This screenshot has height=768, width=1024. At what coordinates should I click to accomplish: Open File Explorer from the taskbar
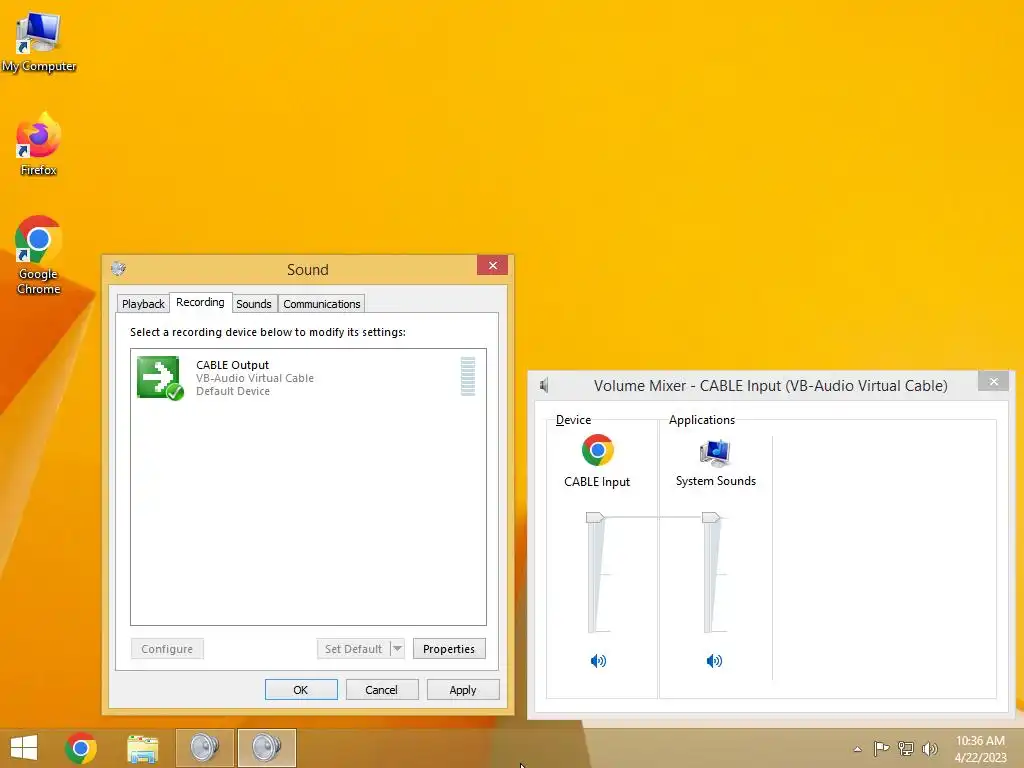[142, 748]
